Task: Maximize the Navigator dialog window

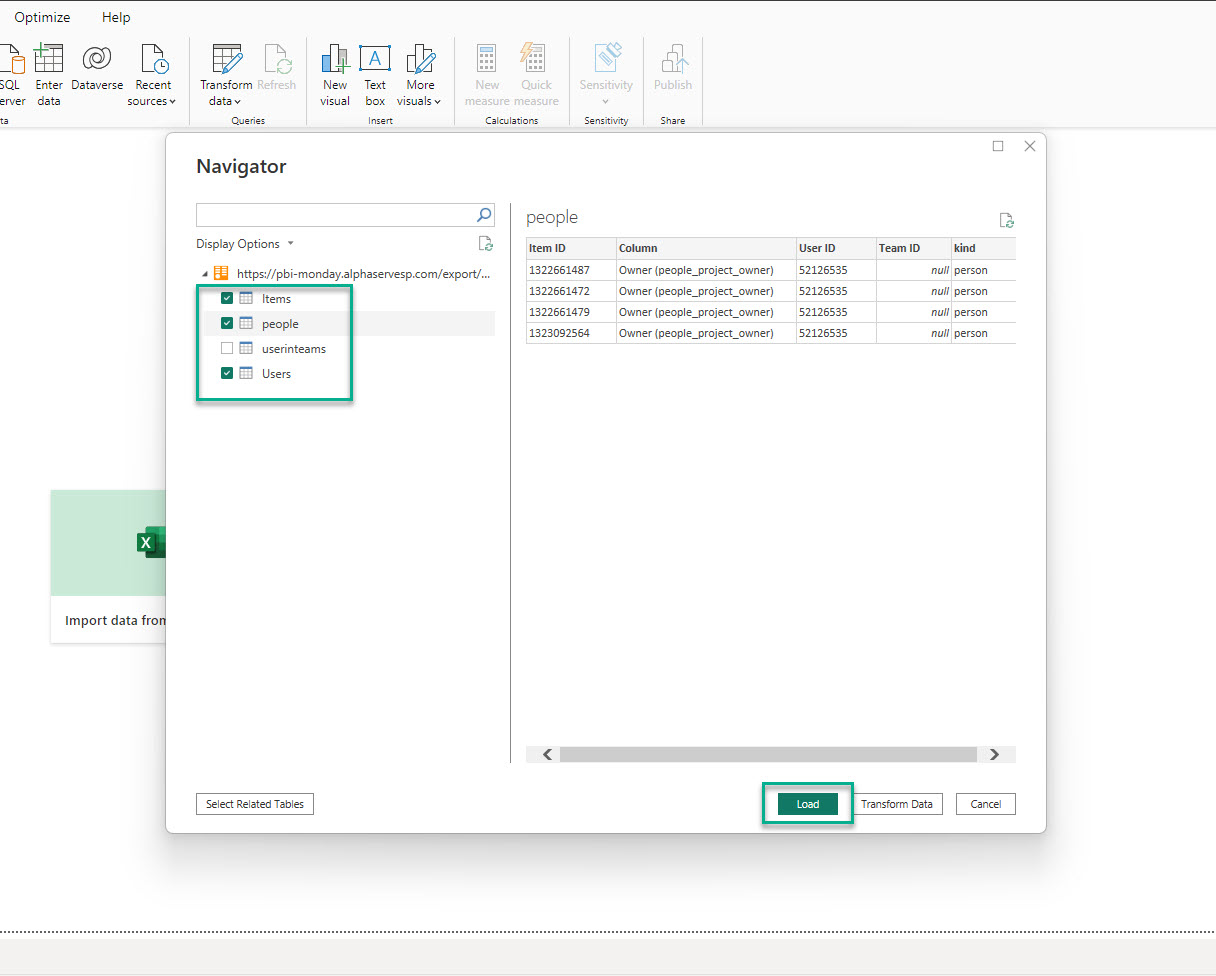Action: [998, 146]
